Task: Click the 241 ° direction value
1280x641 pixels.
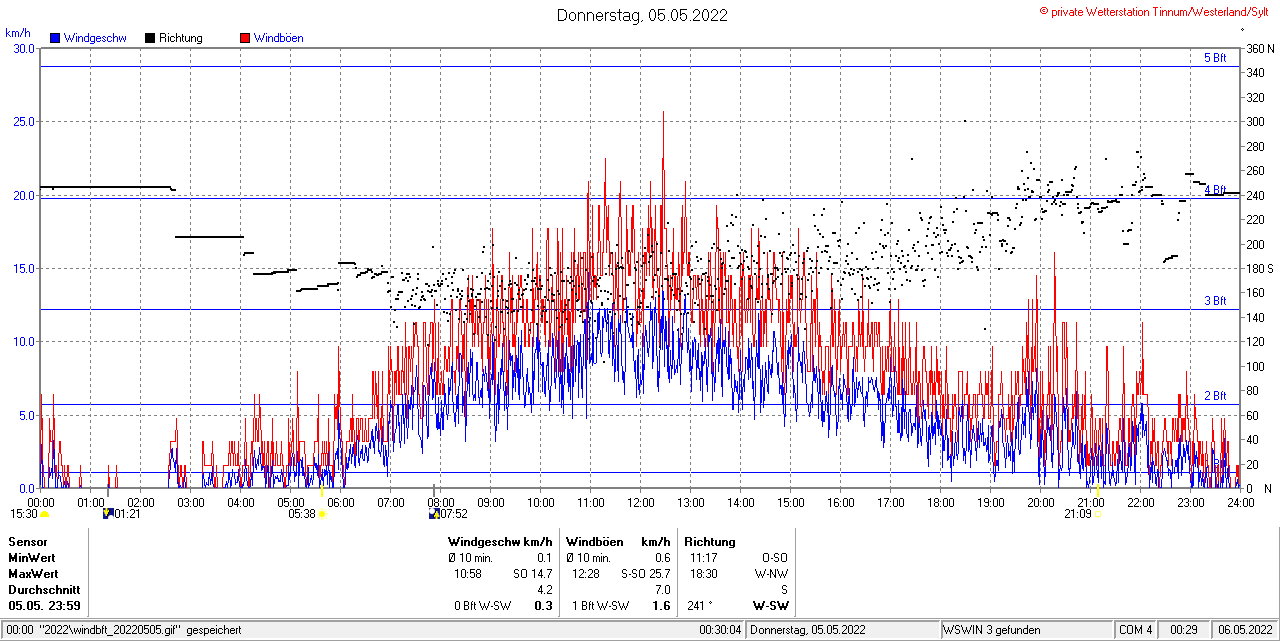Action: click(x=701, y=606)
